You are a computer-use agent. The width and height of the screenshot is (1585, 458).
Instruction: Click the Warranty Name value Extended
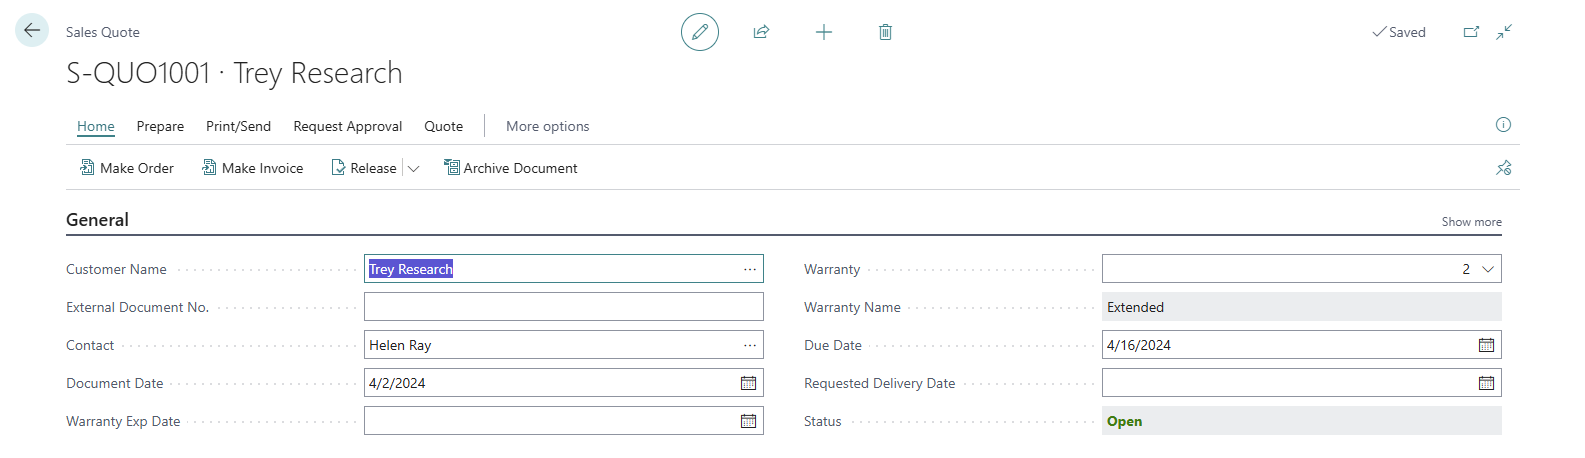tap(1302, 307)
